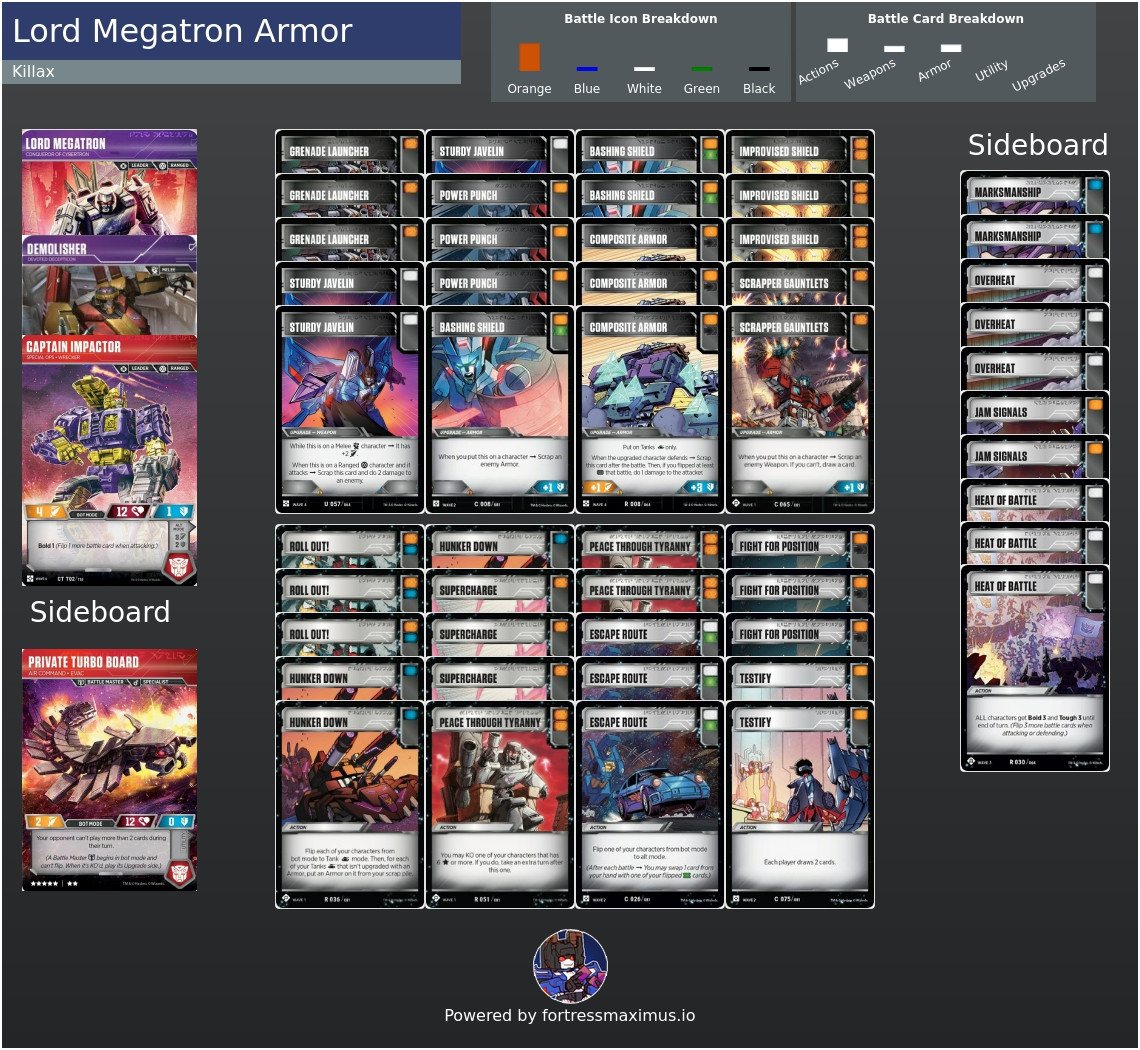Open the full Heat of Battle card artwork
The height and width of the screenshot is (1050, 1140).
1035,641
